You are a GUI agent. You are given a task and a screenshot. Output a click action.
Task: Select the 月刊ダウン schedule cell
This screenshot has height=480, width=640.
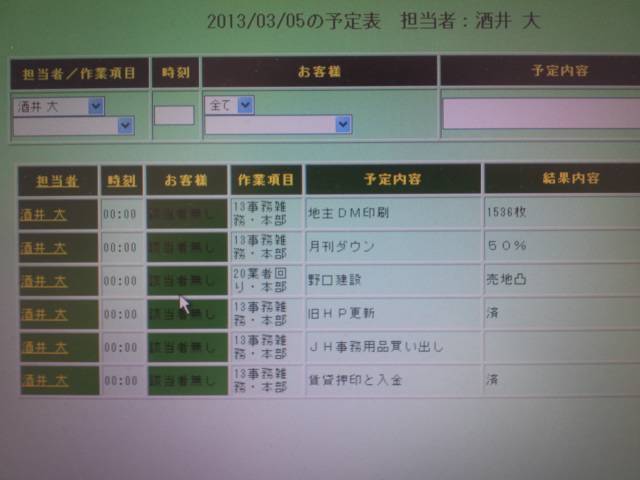click(x=393, y=246)
